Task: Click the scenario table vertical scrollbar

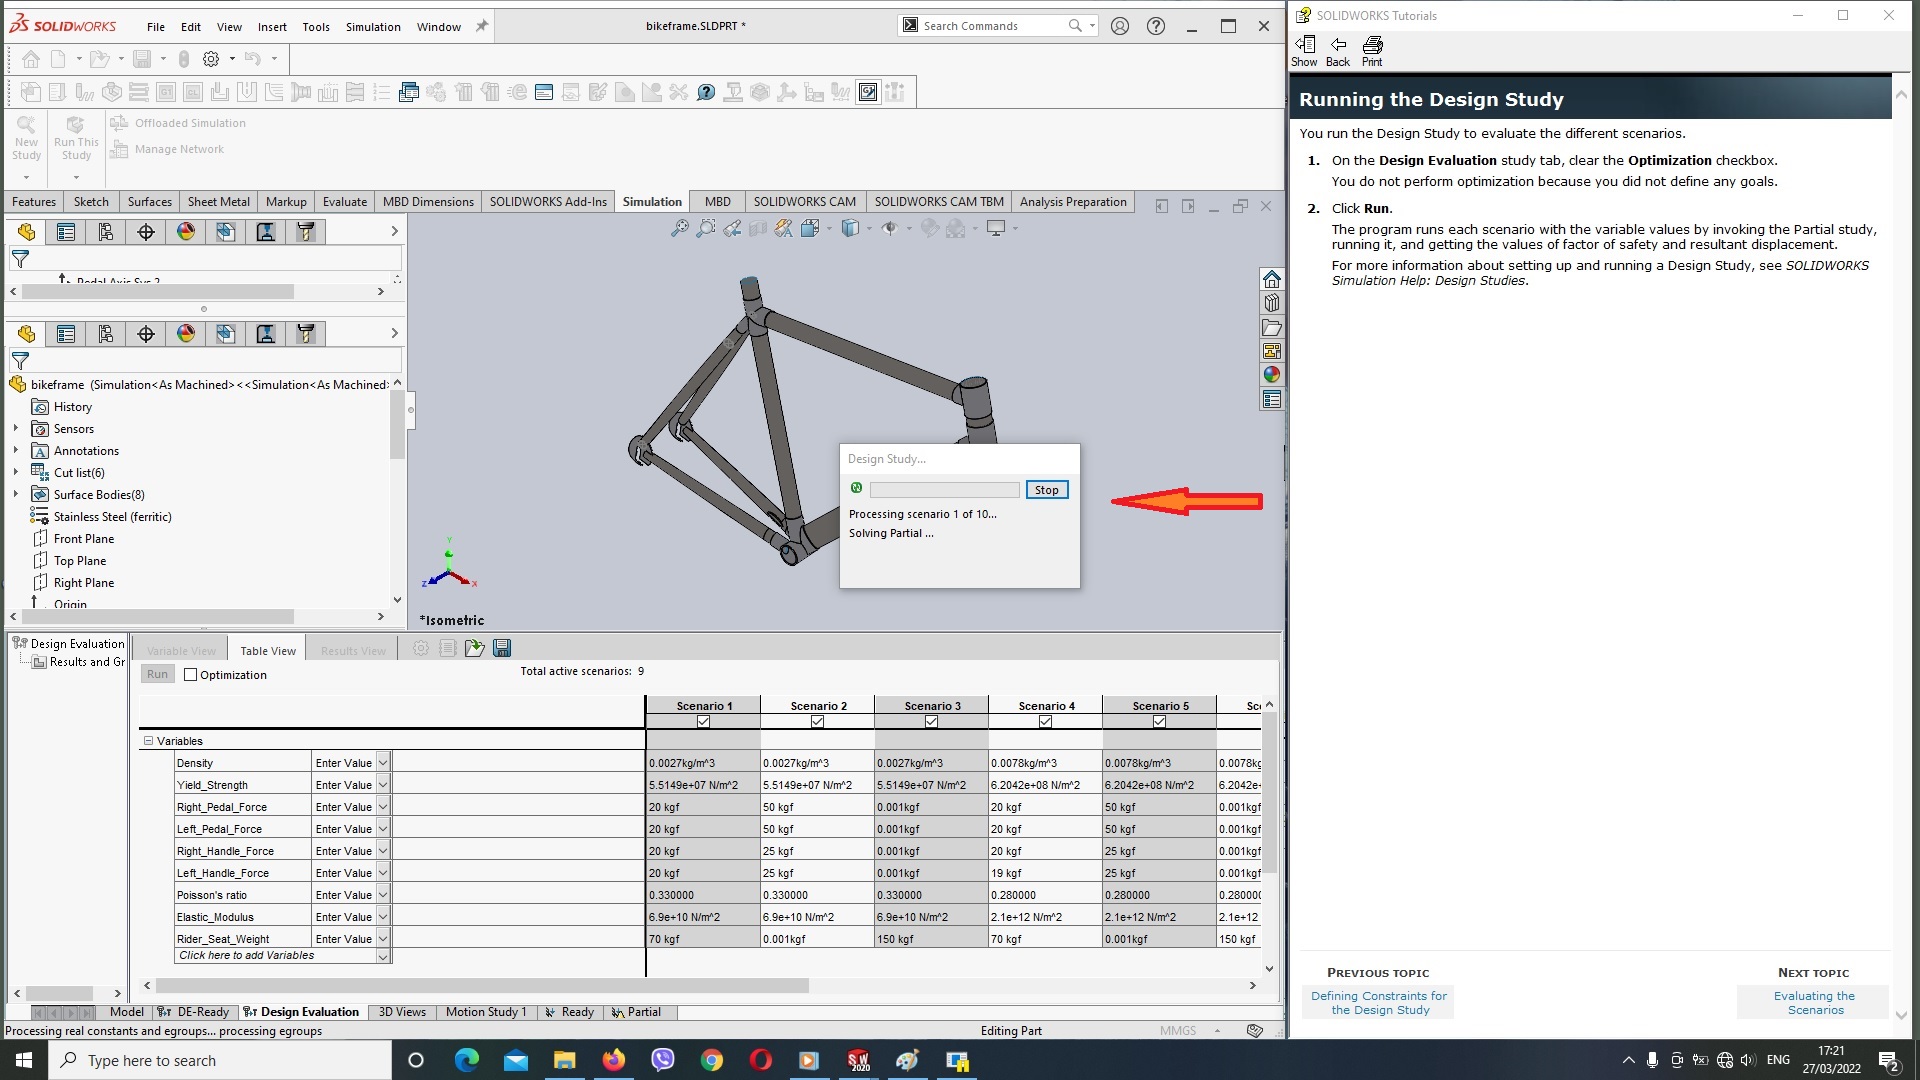Action: [x=1269, y=792]
